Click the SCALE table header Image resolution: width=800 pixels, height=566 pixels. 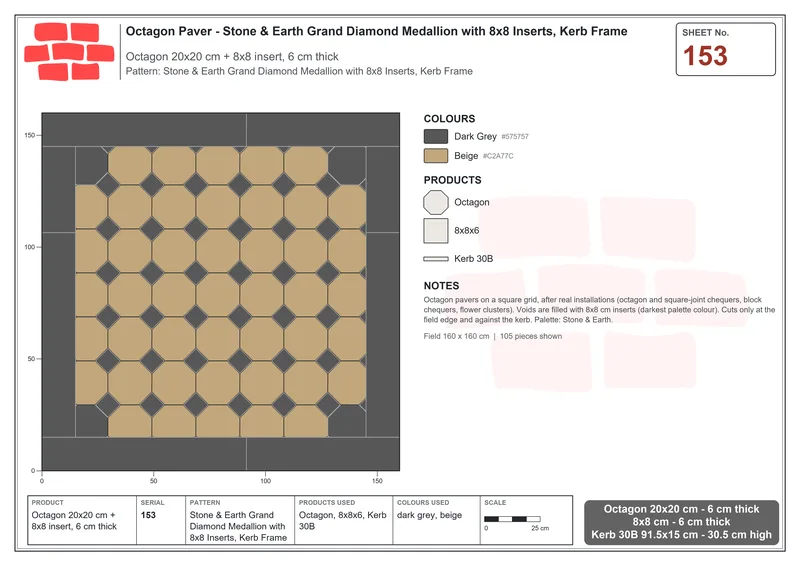(495, 503)
